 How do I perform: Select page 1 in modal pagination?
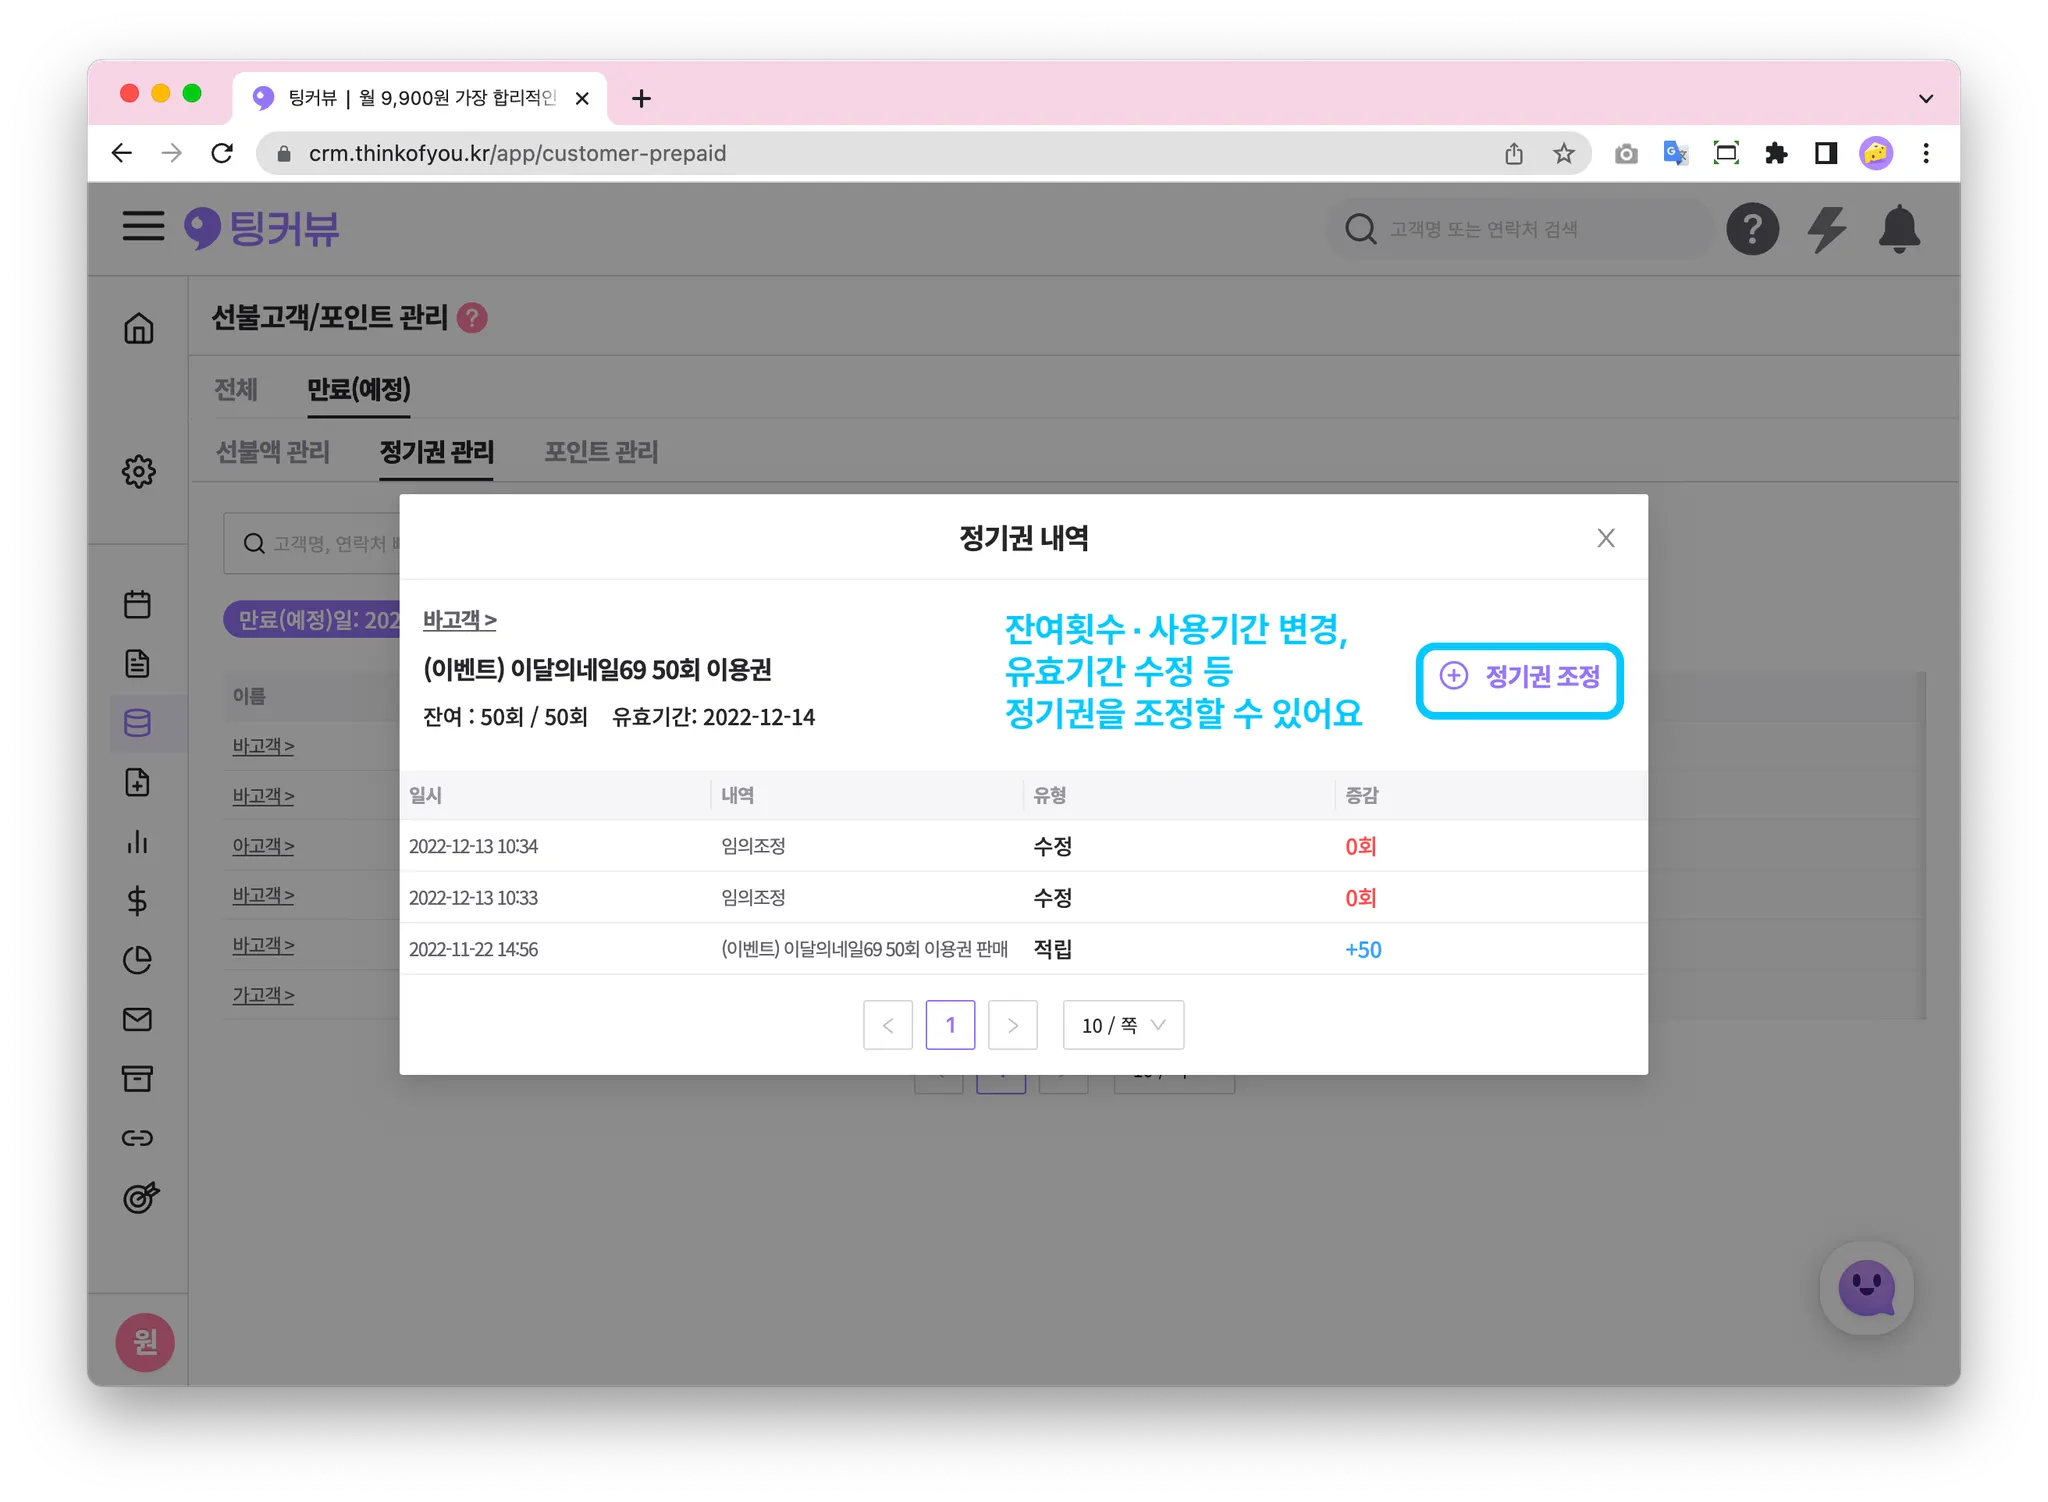[x=950, y=1025]
